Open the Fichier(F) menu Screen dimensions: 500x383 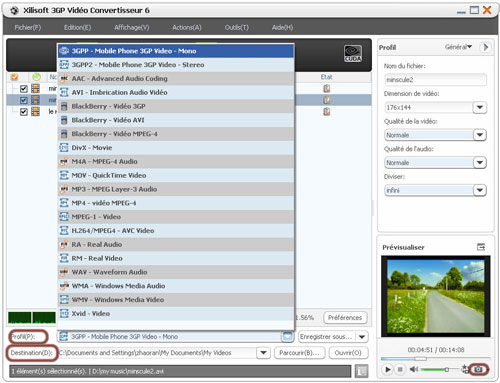28,27
